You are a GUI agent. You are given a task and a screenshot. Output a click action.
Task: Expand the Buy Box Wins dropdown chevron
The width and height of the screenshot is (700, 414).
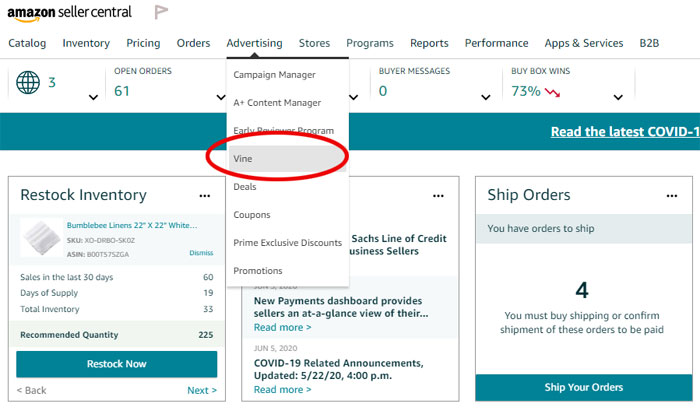618,97
